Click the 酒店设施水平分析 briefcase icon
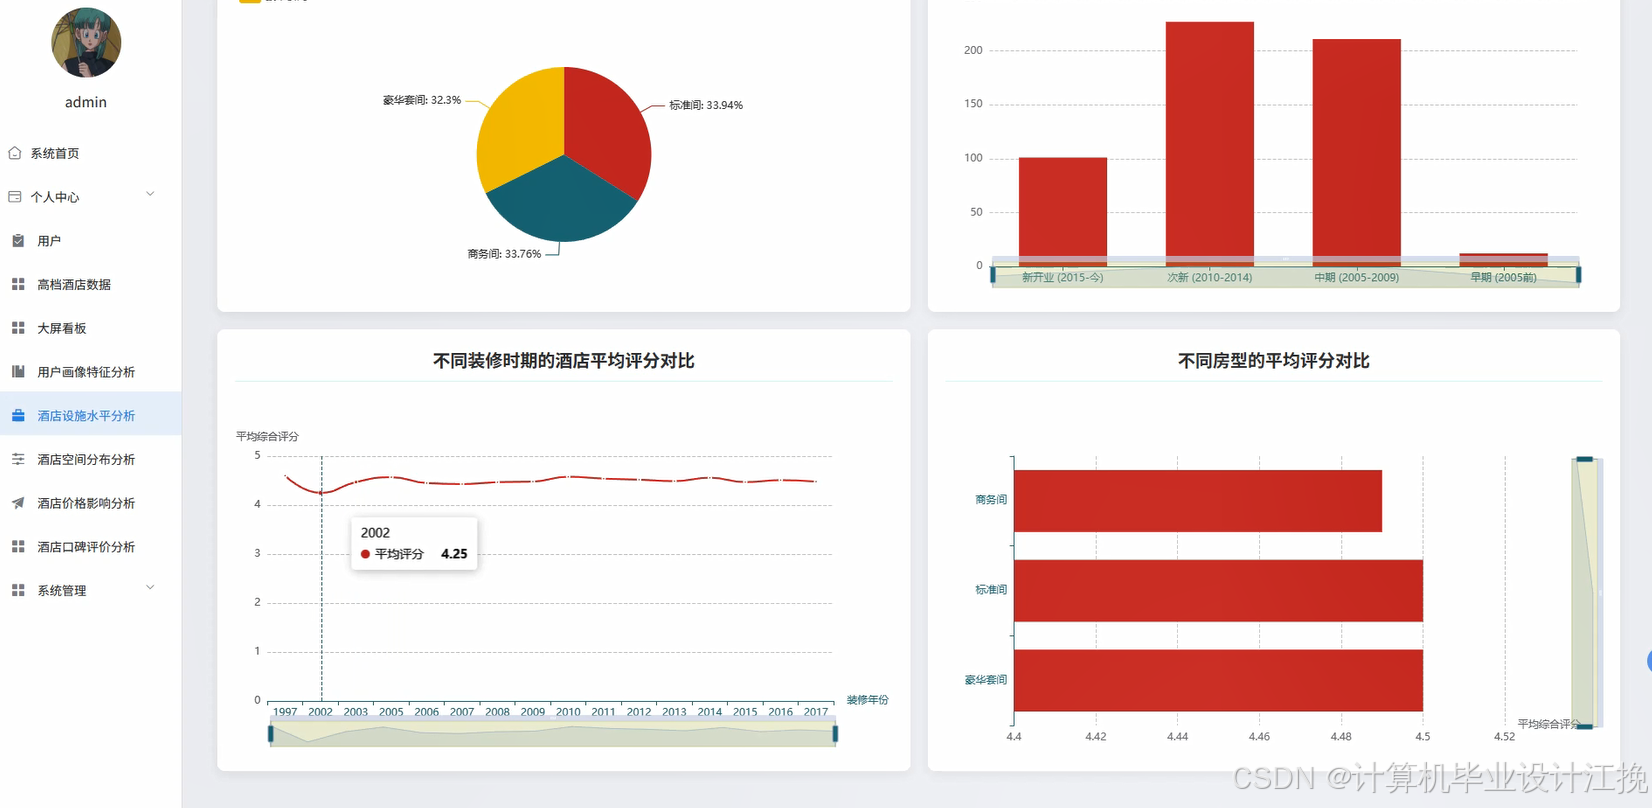Viewport: 1652px width, 808px height. click(x=18, y=415)
